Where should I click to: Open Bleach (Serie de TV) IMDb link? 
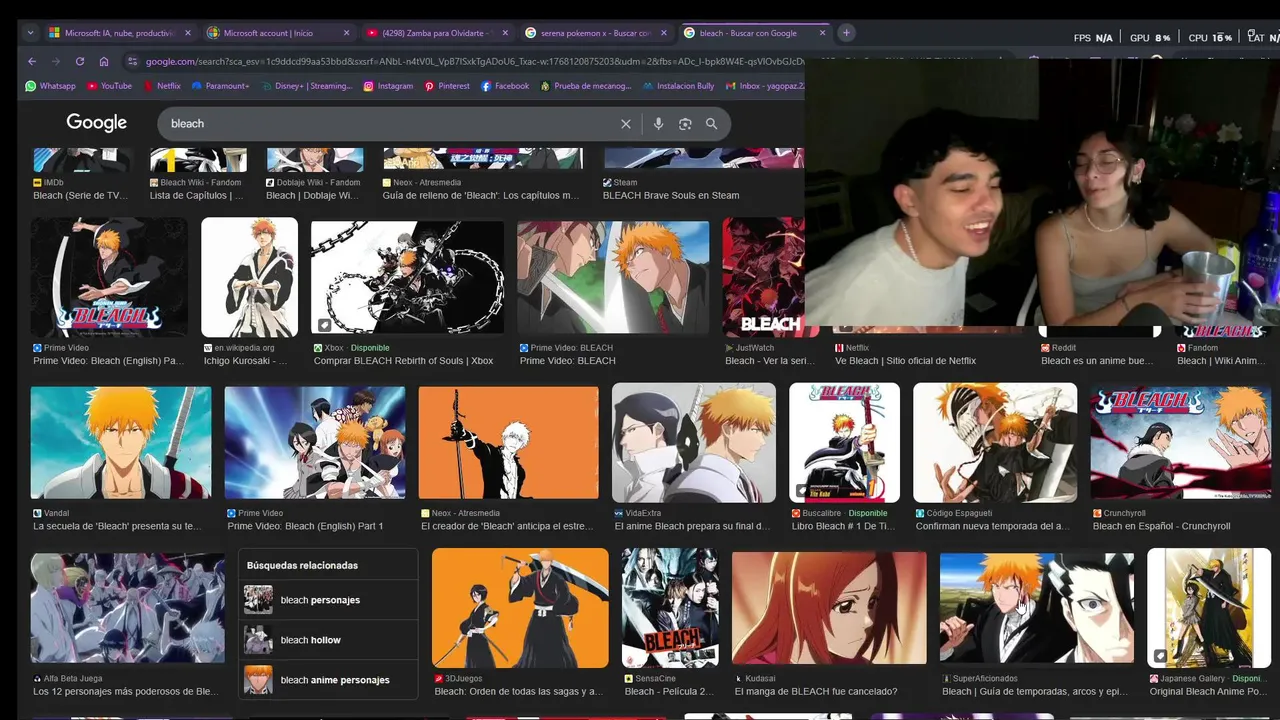coord(80,196)
